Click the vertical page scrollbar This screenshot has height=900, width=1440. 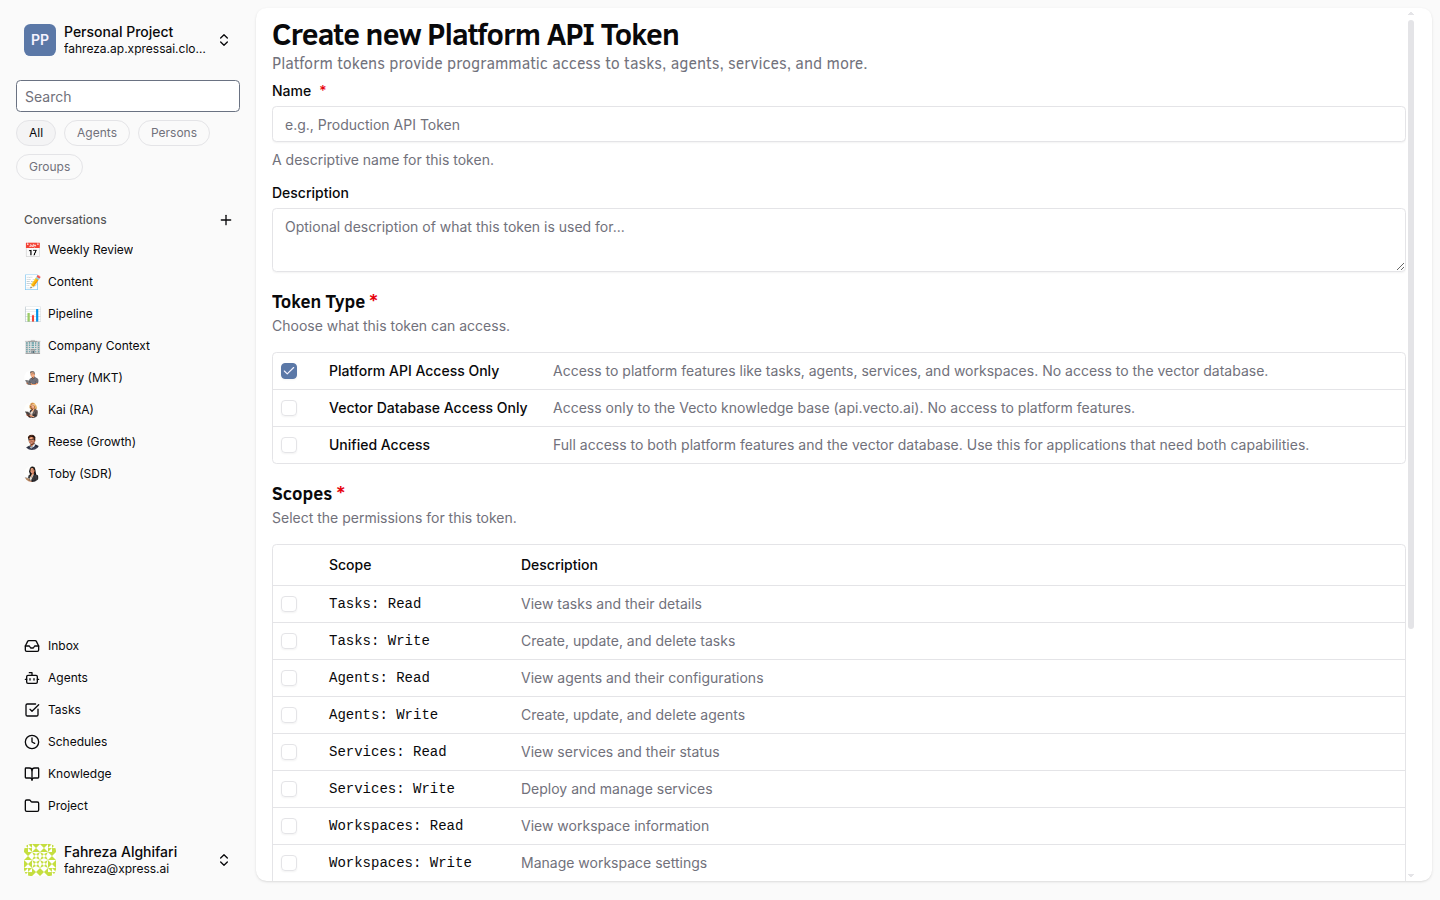pos(1411,324)
